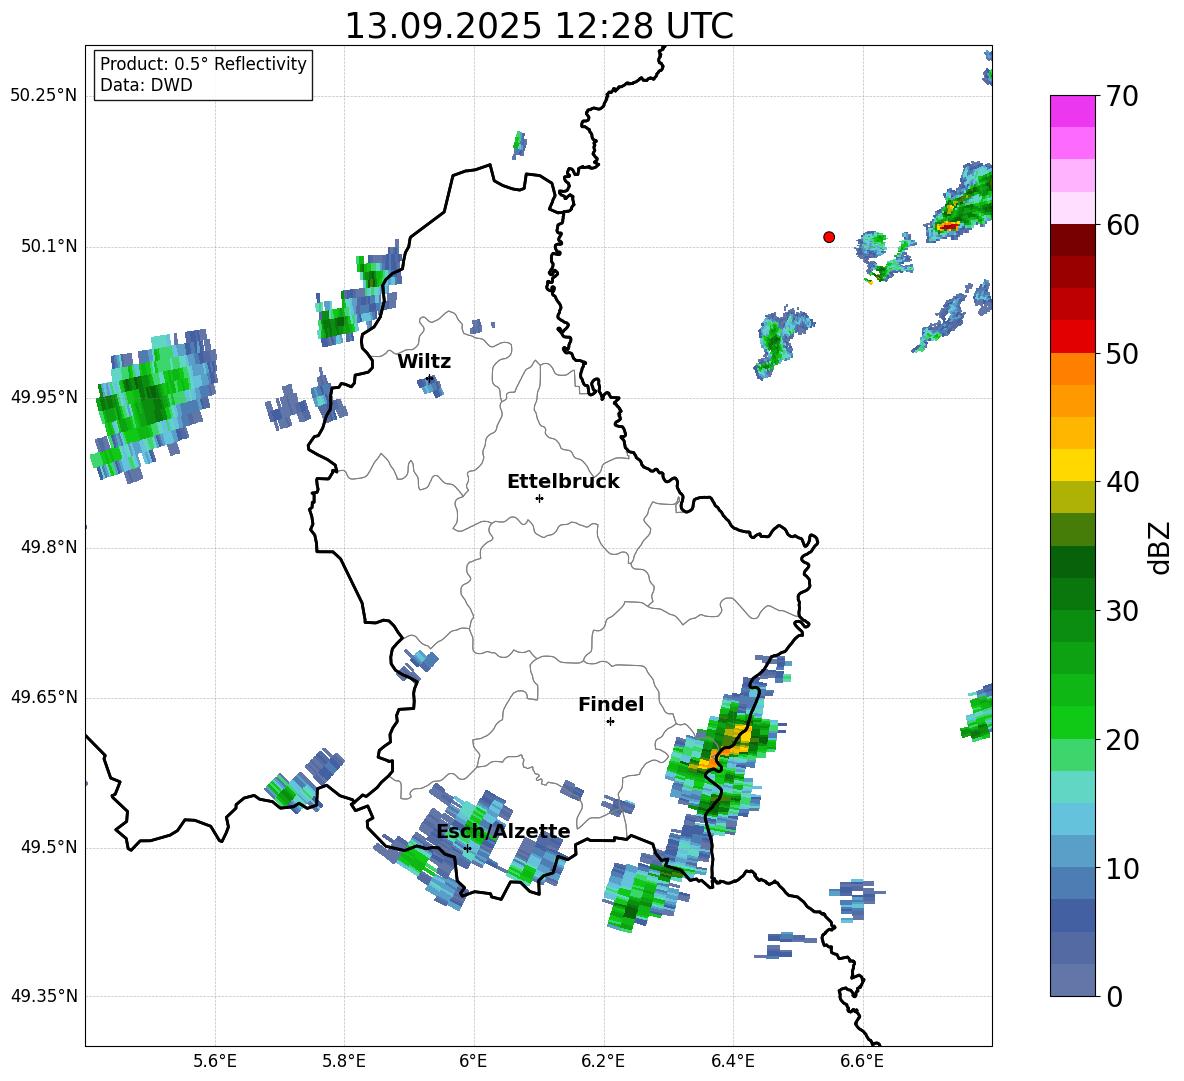Click the Esch/Alzette station cross marker
This screenshot has width=1184, height=1081.
click(x=467, y=848)
